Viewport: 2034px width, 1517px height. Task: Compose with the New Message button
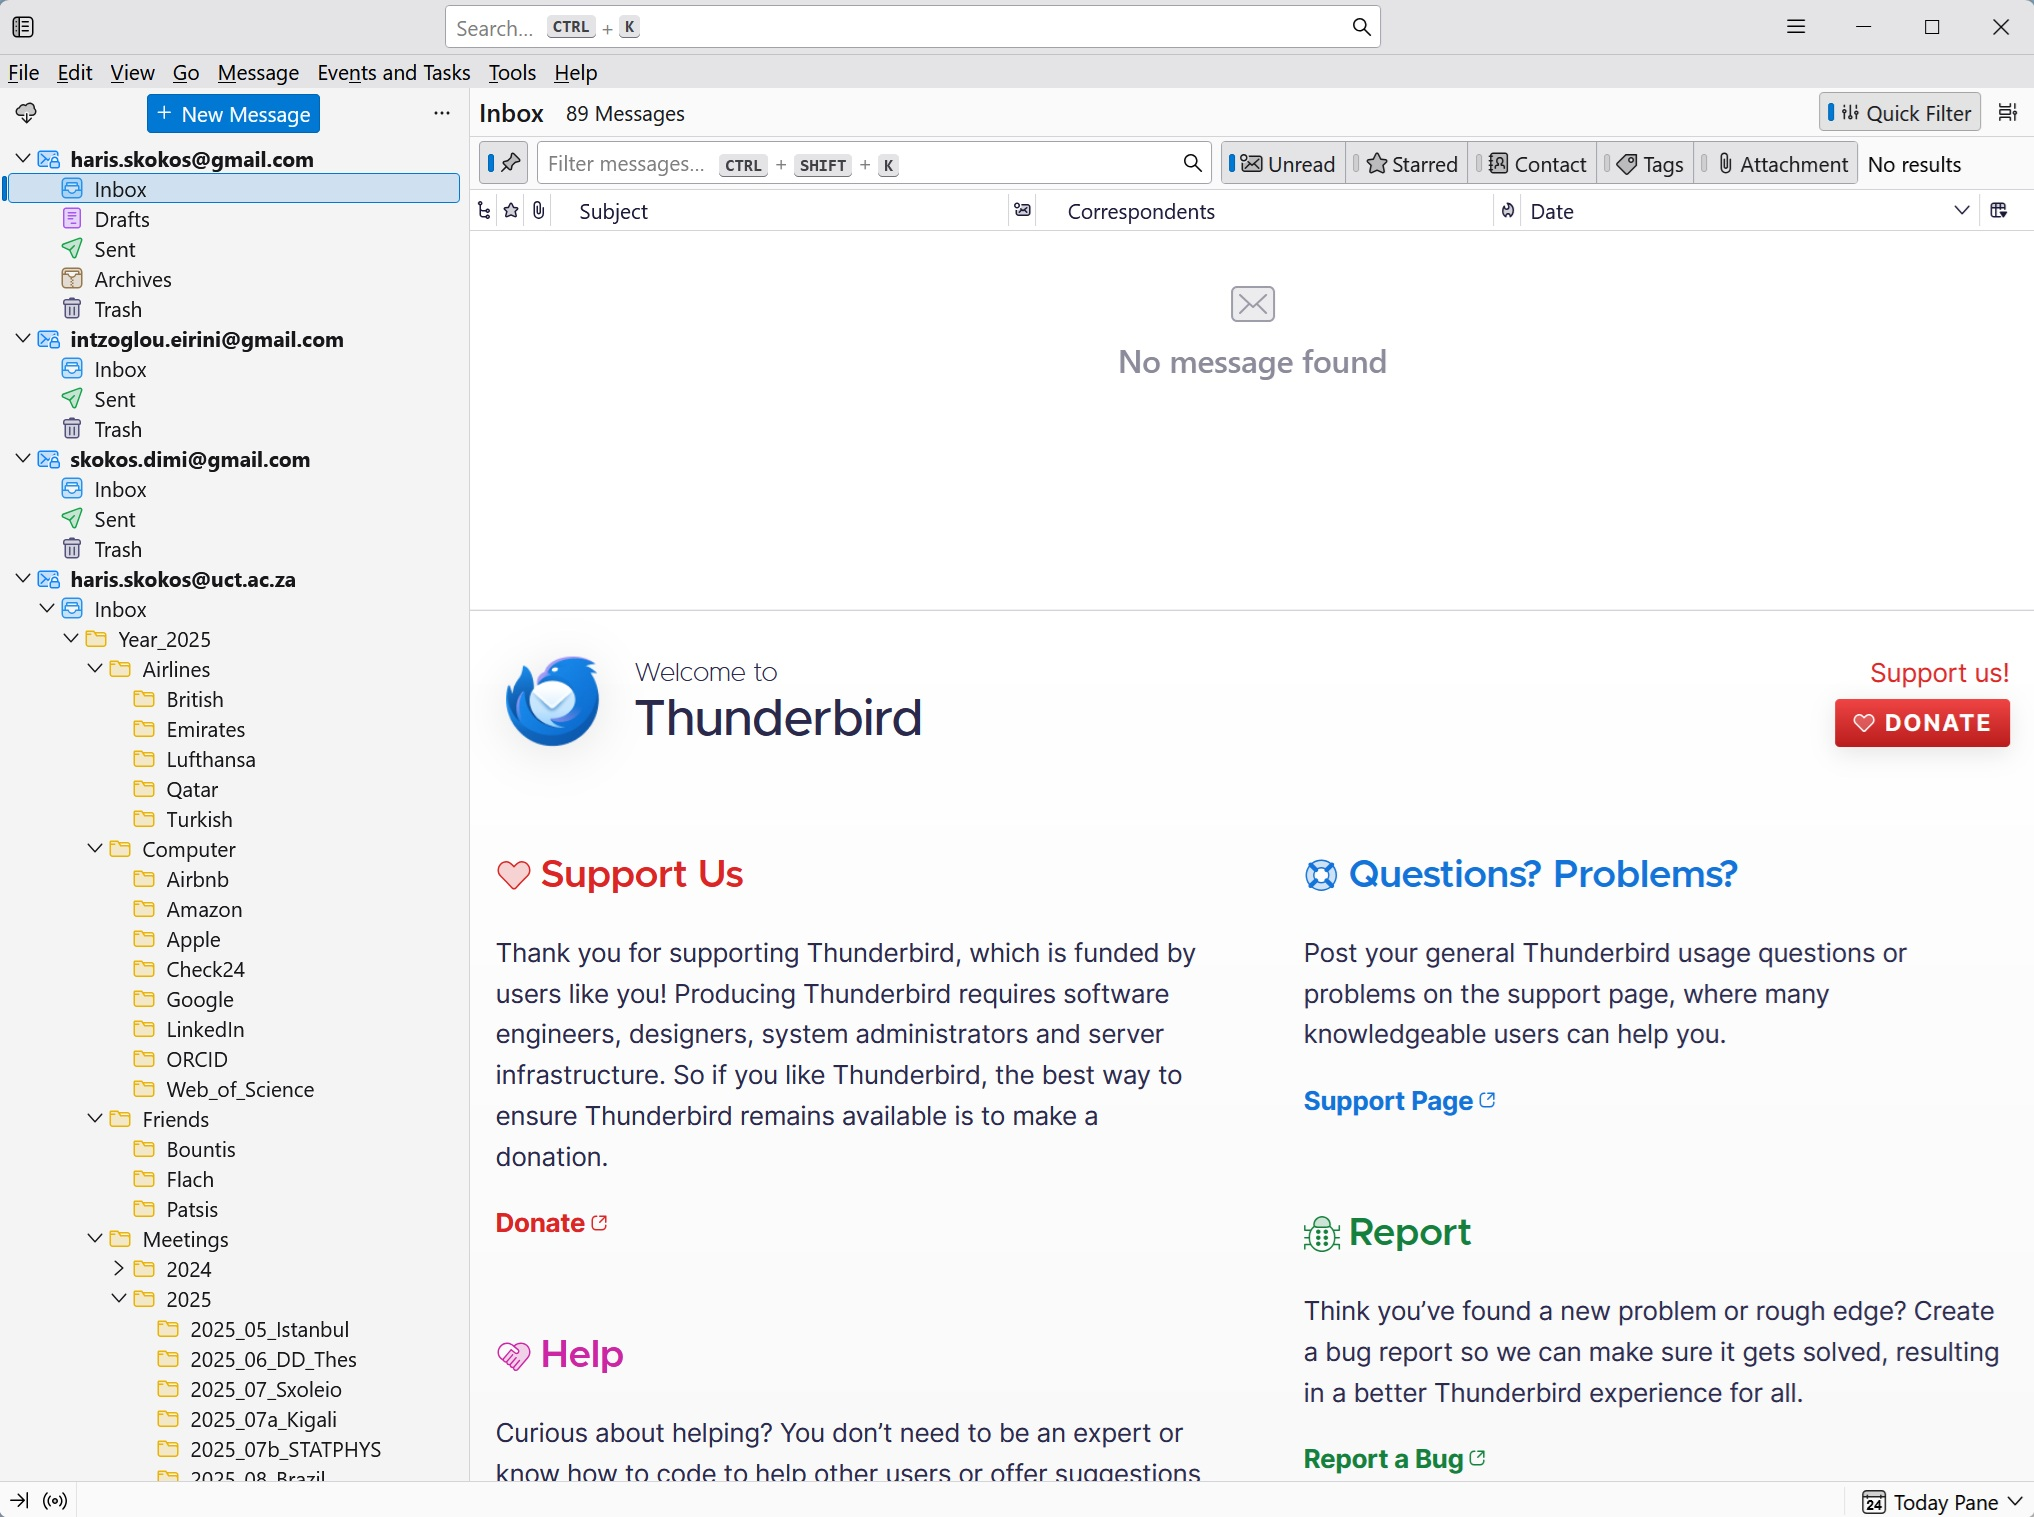click(233, 113)
